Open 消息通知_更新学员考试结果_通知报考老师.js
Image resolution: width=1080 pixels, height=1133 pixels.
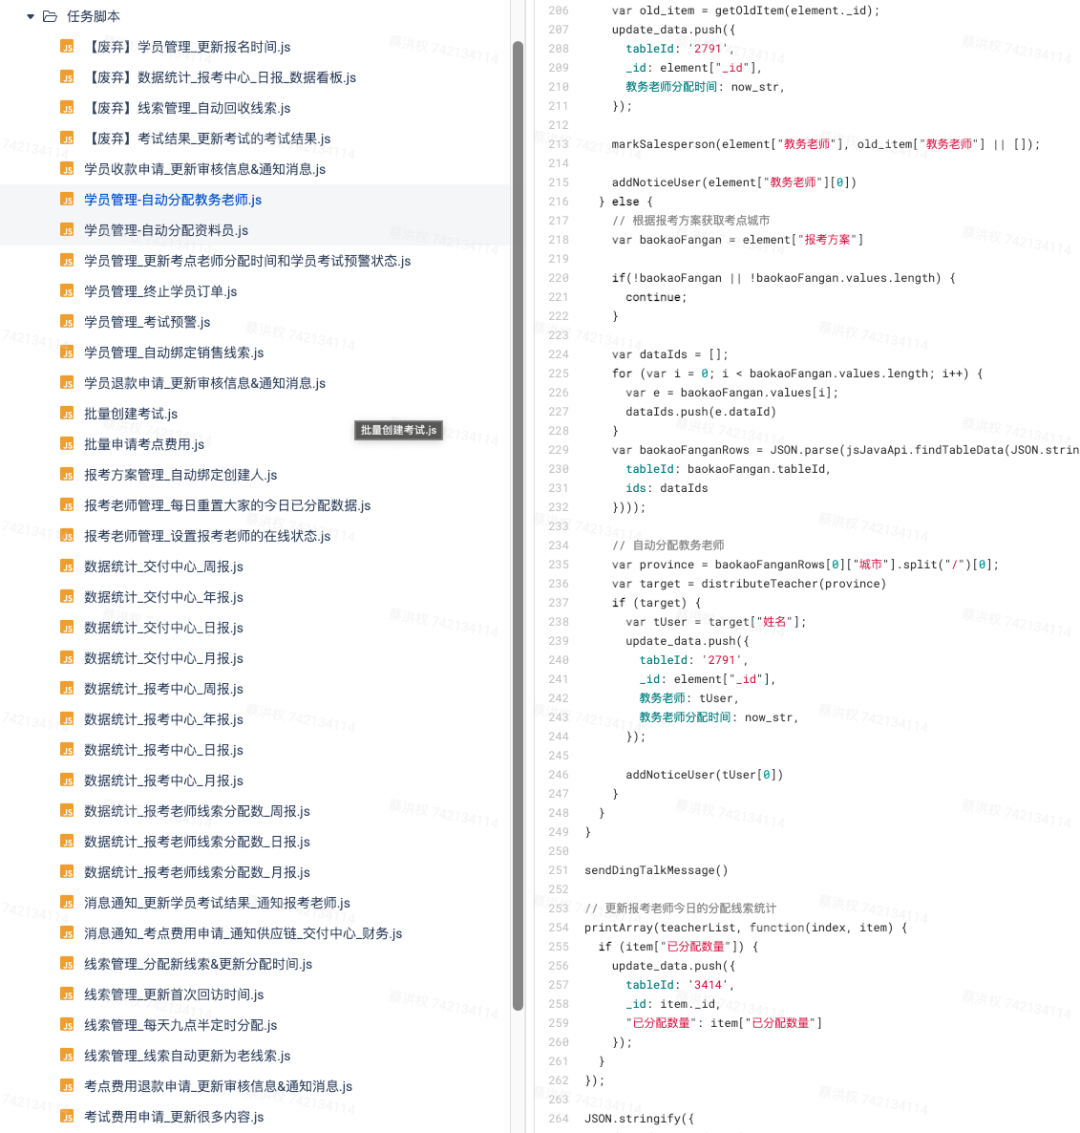pyautogui.click(x=217, y=902)
